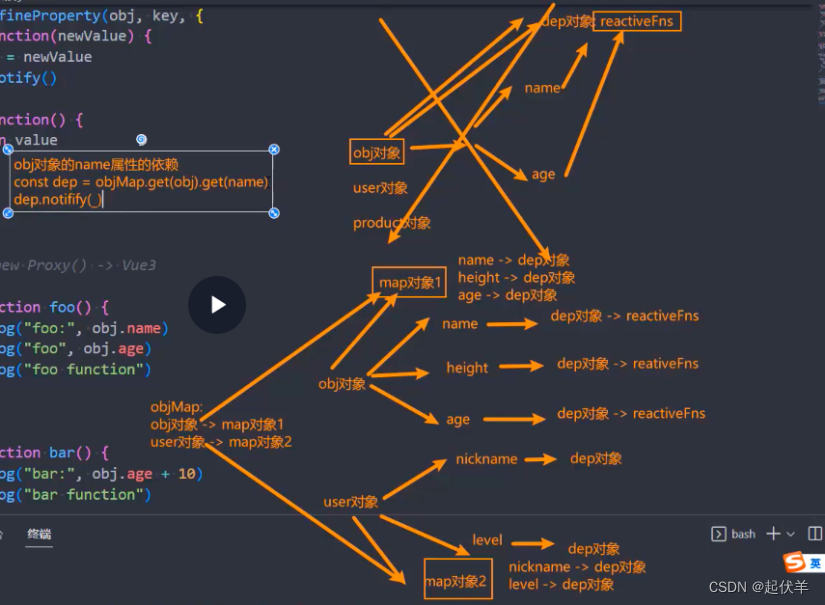Click the code line 'ction foo() {'
This screenshot has width=825, height=605.
click(54, 307)
